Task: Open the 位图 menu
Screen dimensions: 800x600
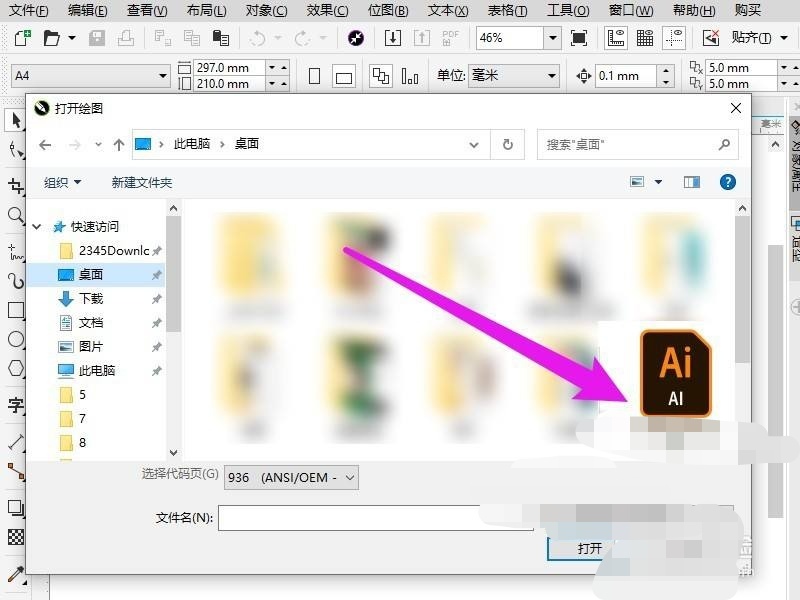Action: (387, 10)
